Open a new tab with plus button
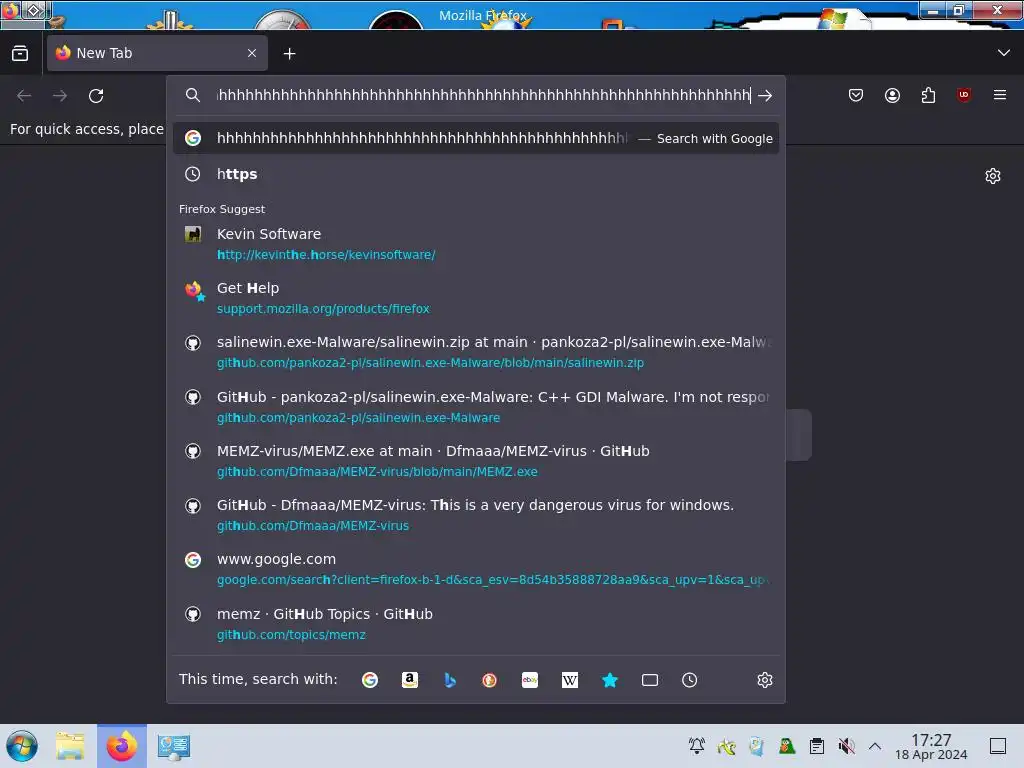 289,54
